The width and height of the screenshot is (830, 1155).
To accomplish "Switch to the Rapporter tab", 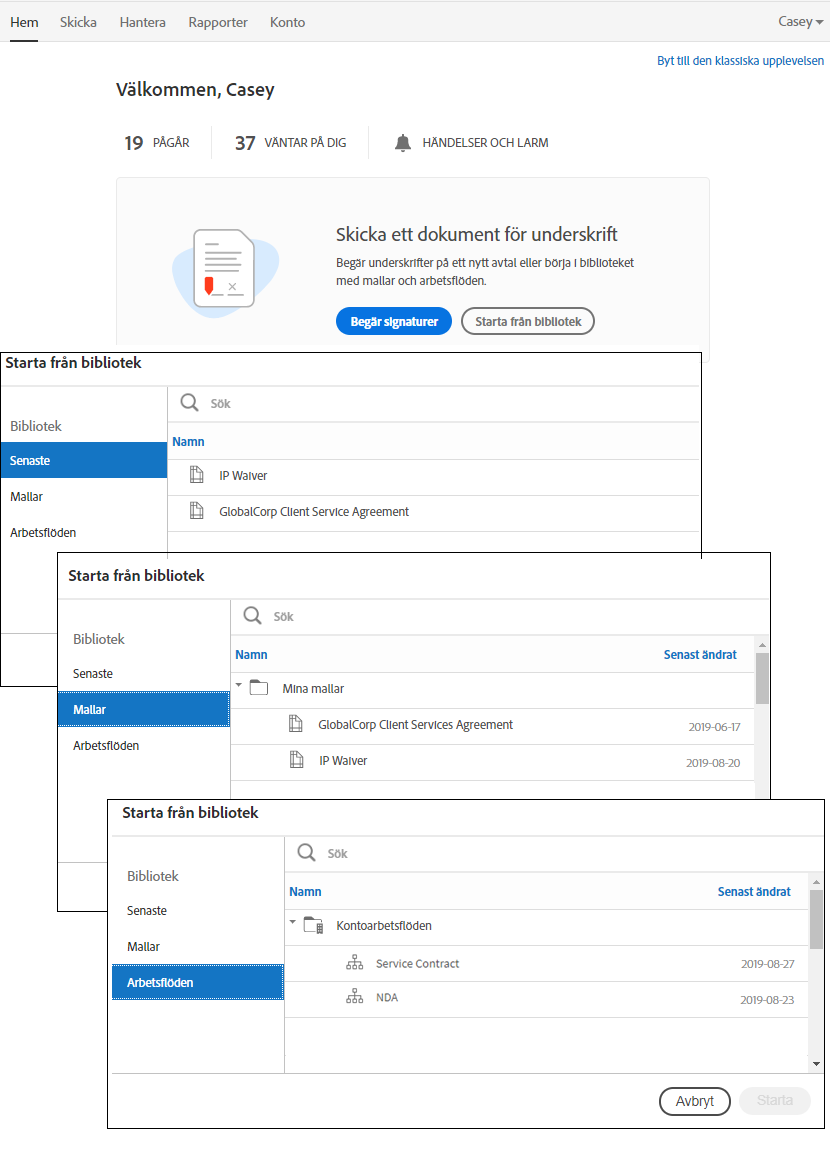I will [218, 22].
